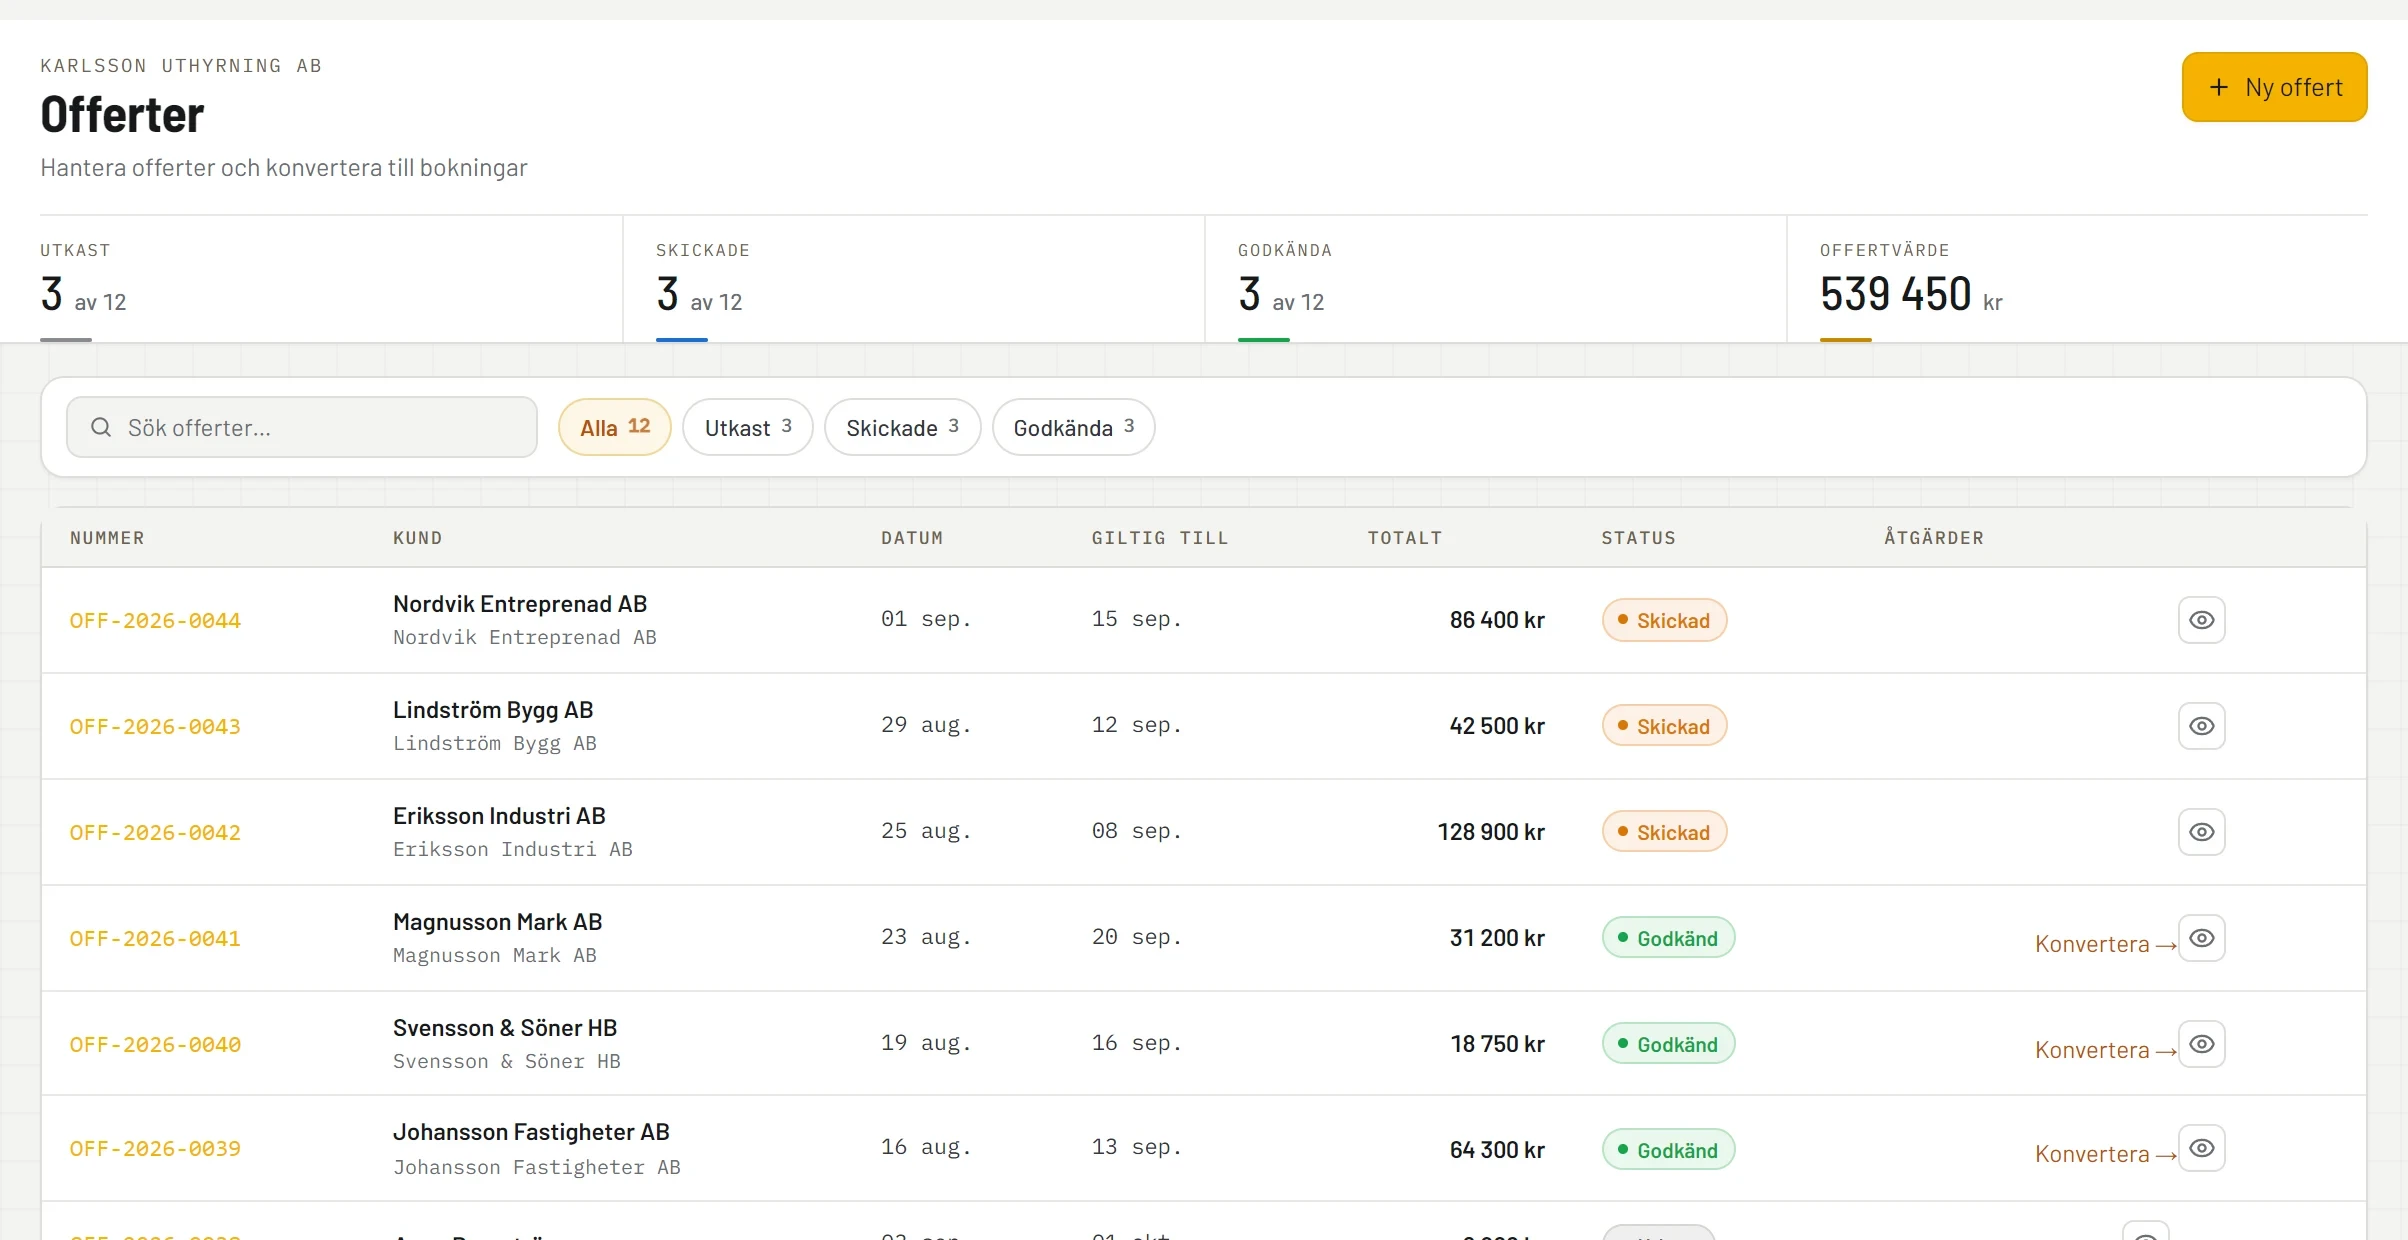Image resolution: width=2408 pixels, height=1240 pixels.
Task: Click Konvertera for Svensson & Söner HB
Action: 2105,1050
